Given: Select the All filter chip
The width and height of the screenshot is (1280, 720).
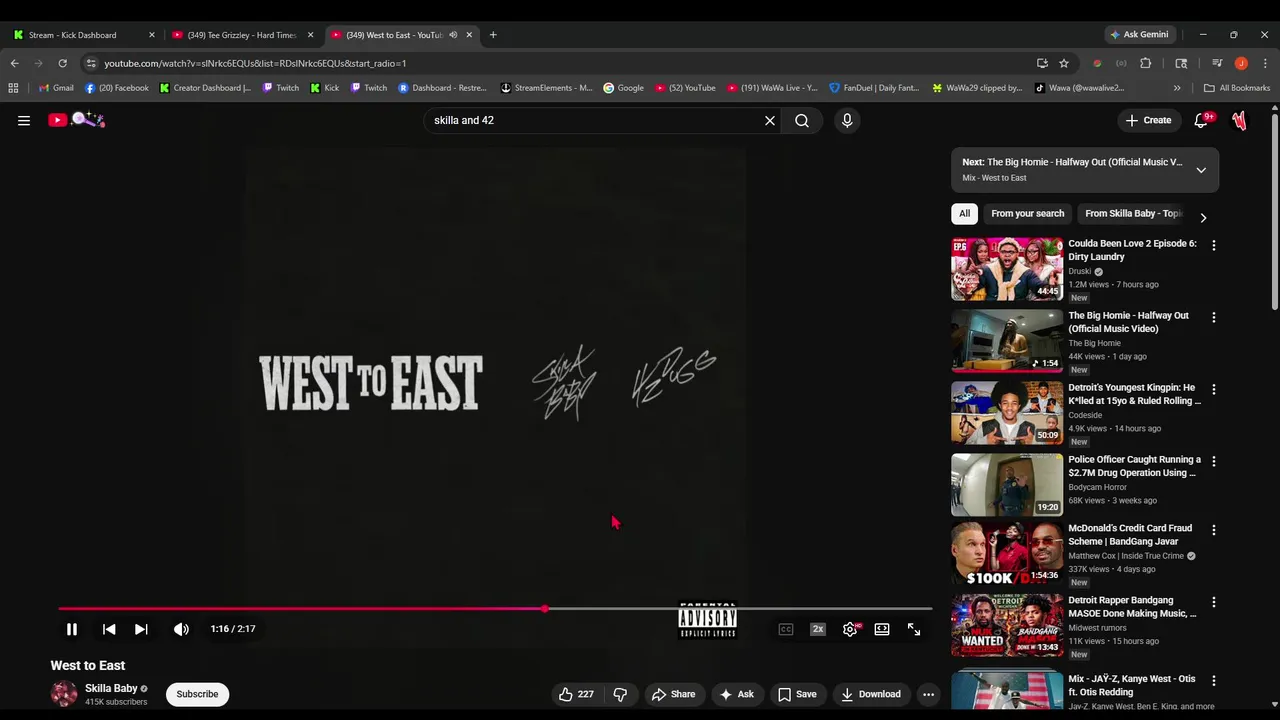Looking at the screenshot, I should coord(964,213).
